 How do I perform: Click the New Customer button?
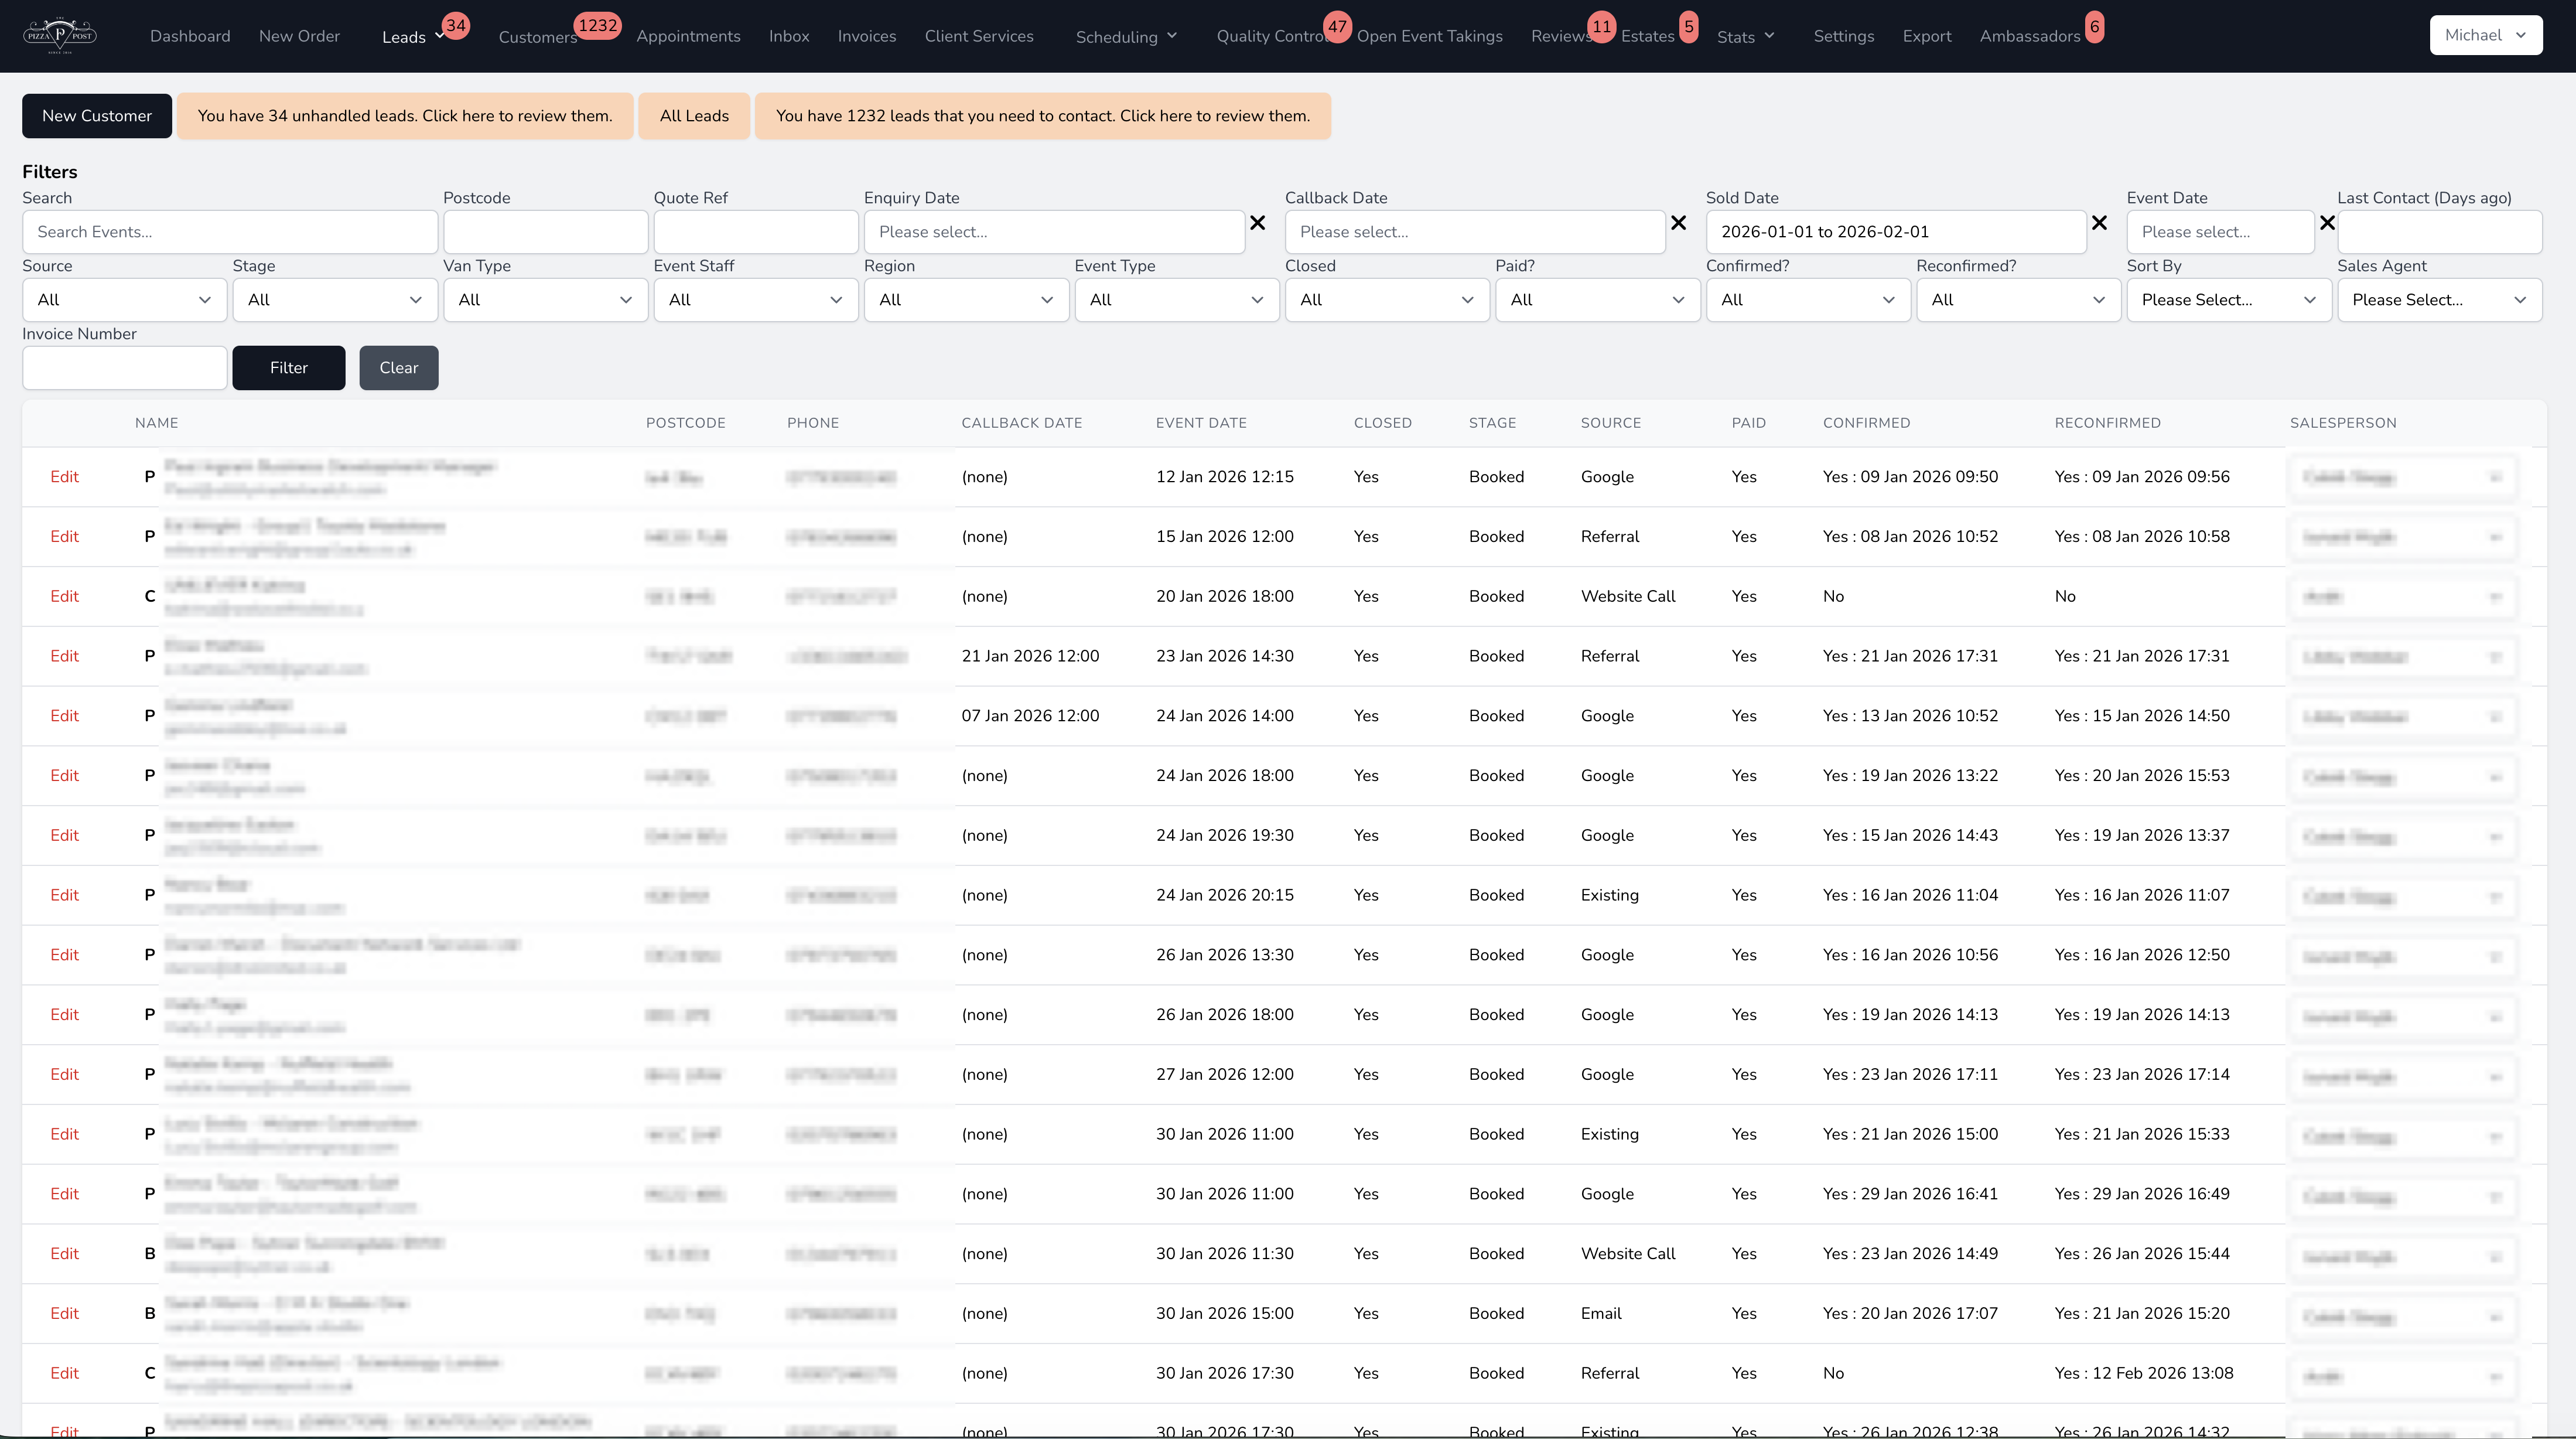[x=97, y=116]
